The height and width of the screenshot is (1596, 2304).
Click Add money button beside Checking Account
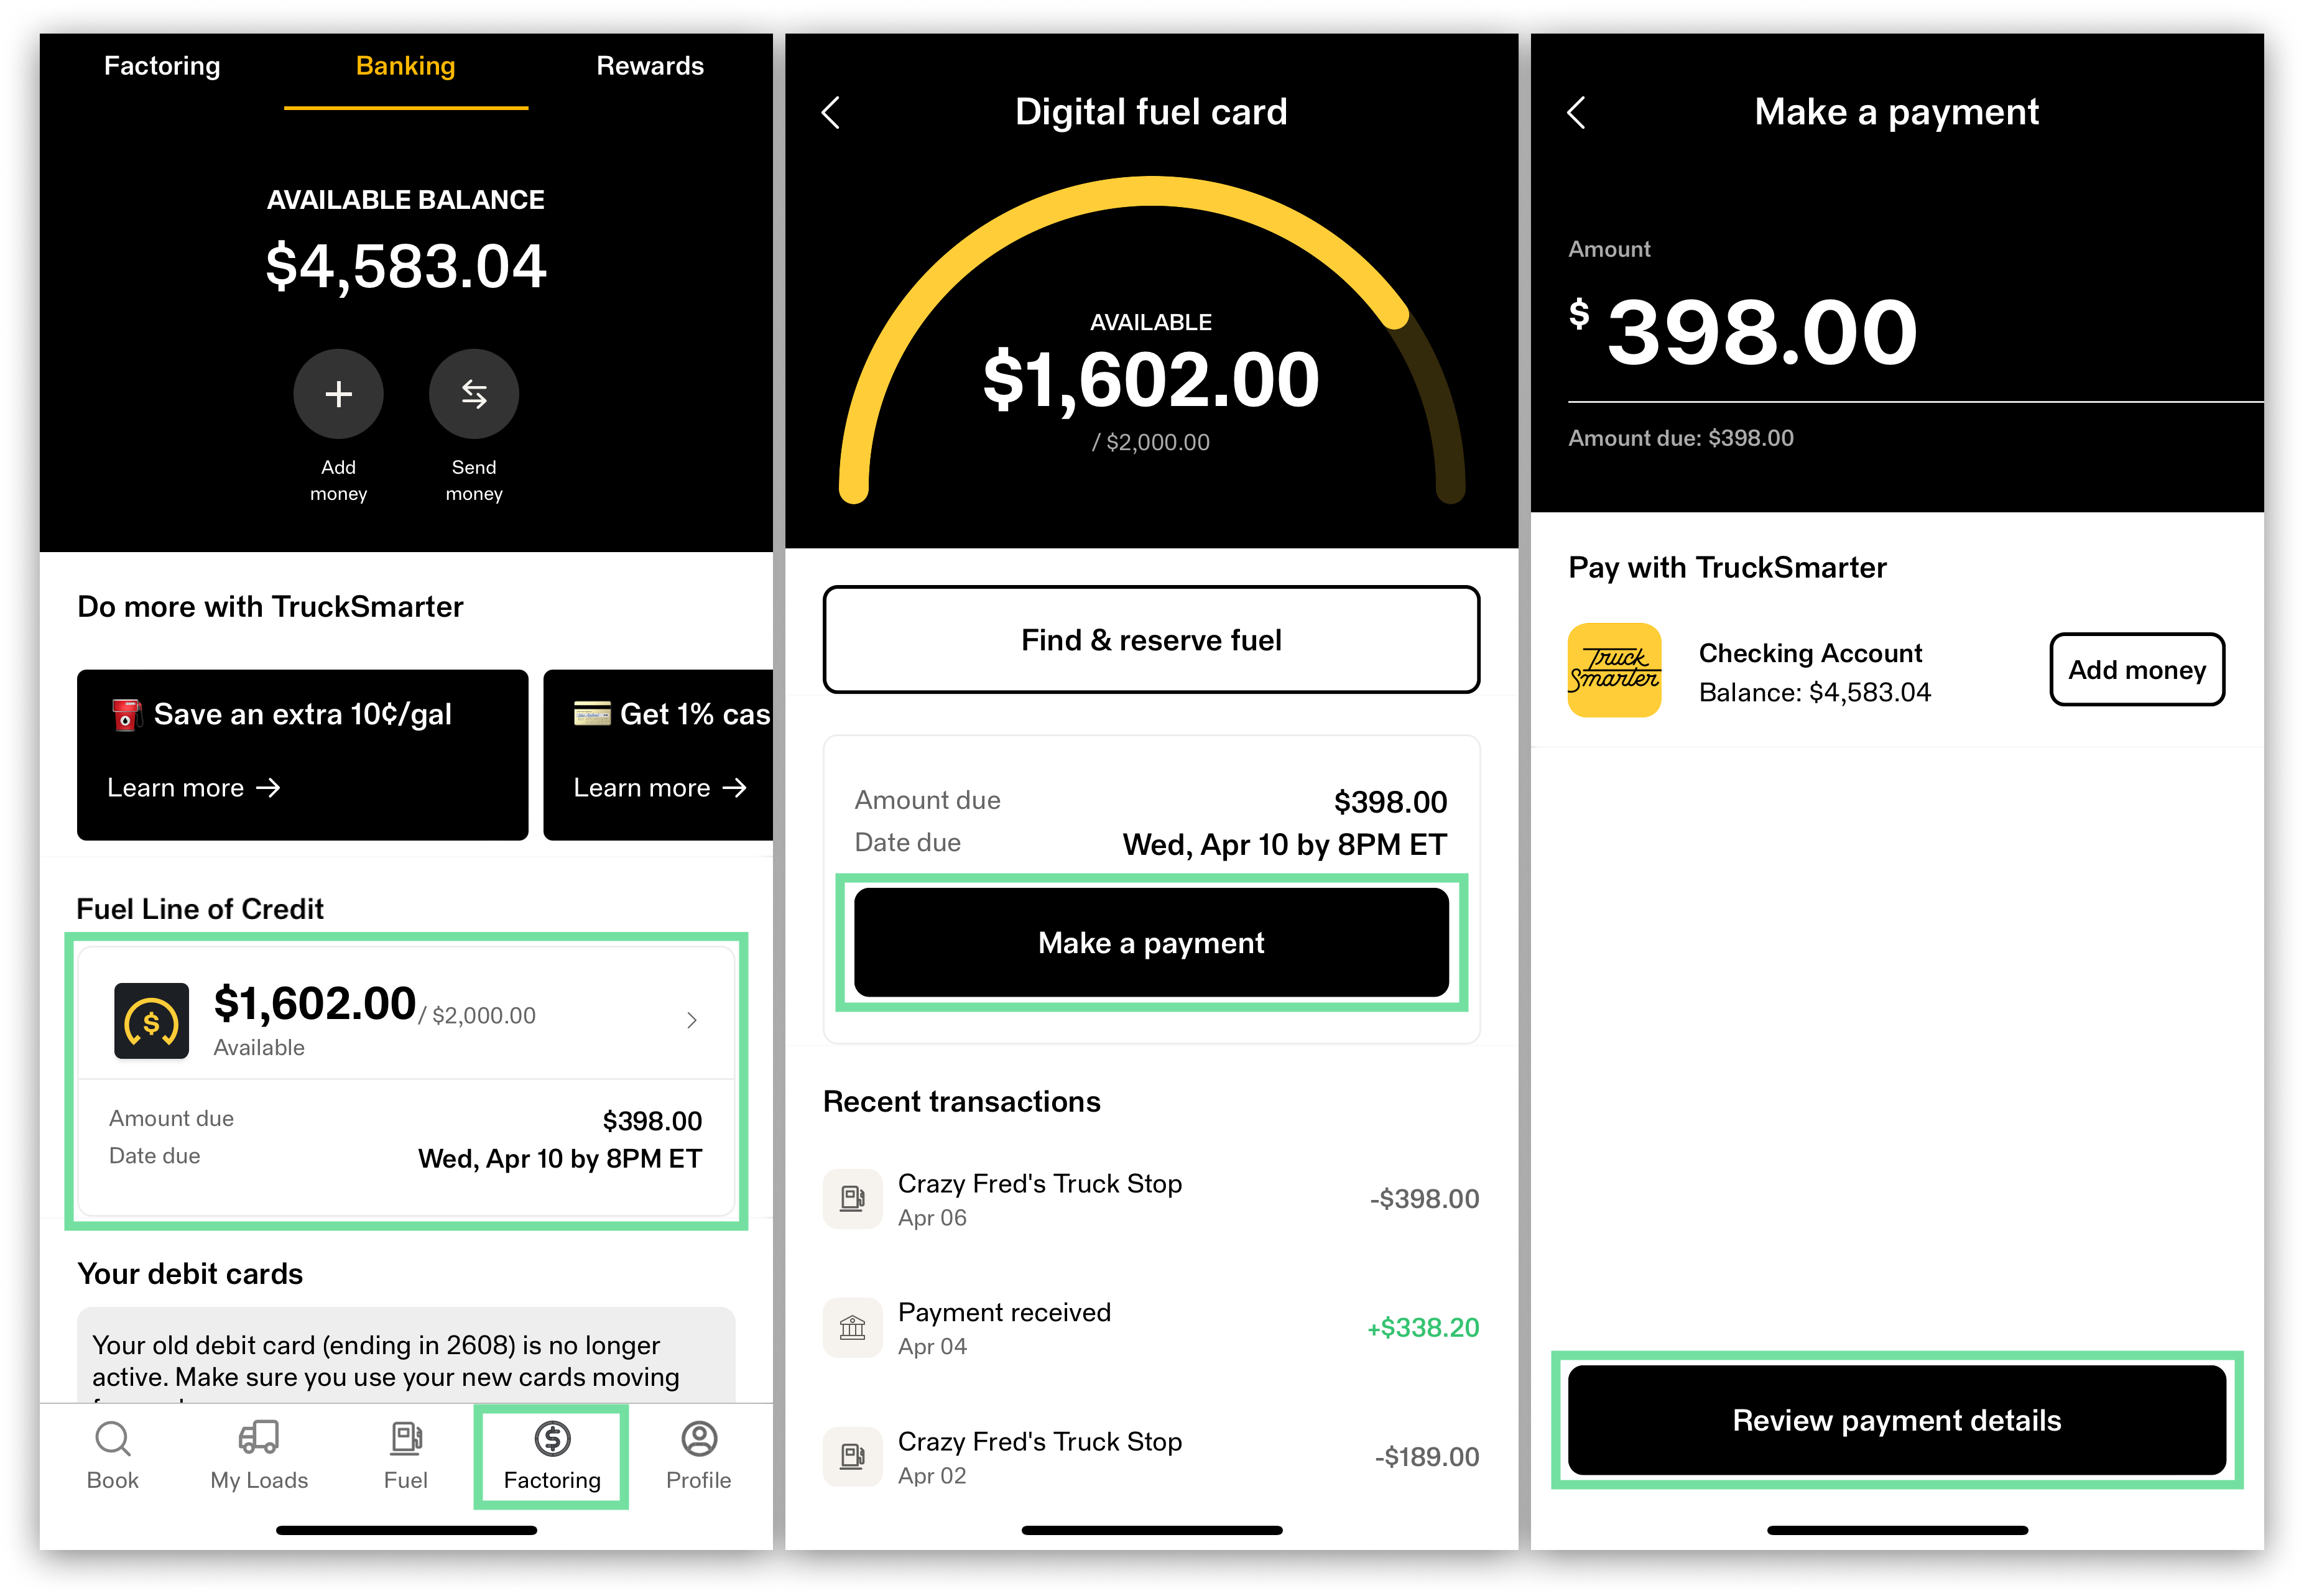coord(2137,670)
